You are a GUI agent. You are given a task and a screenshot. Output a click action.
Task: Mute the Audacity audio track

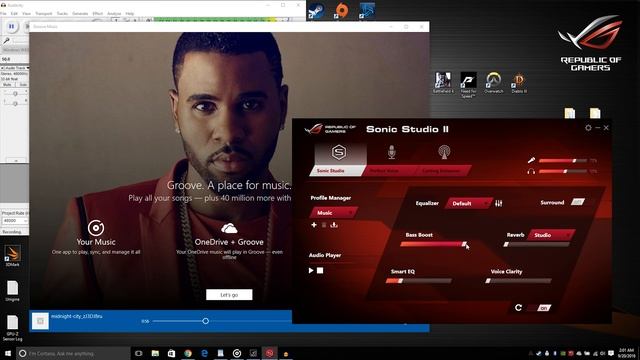click(x=7, y=84)
